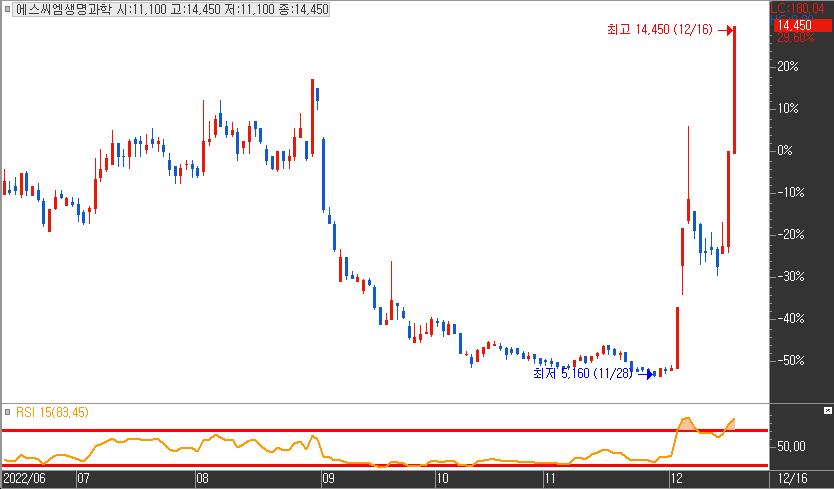This screenshot has height=489, width=834.
Task: Click the 2022/06 label on the date axis
Action: (25, 478)
